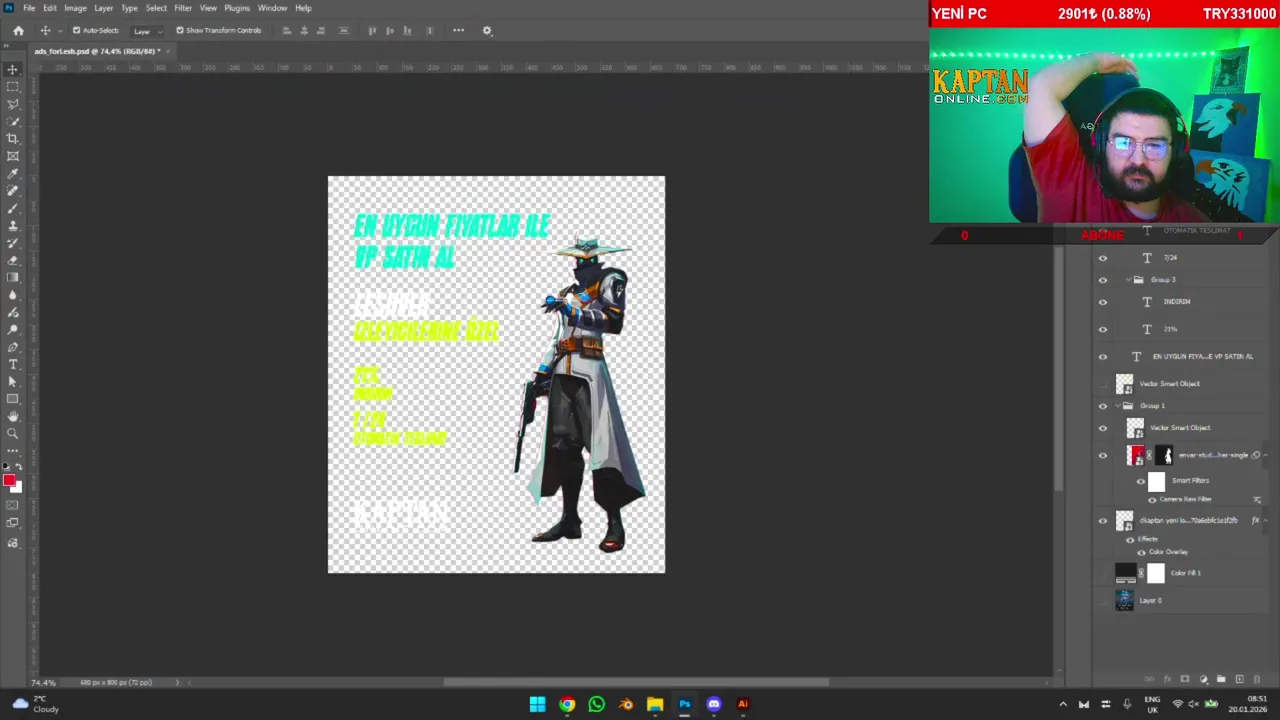This screenshot has width=1280, height=720.
Task: Open Adobe Illustrator from taskbar
Action: [x=743, y=704]
